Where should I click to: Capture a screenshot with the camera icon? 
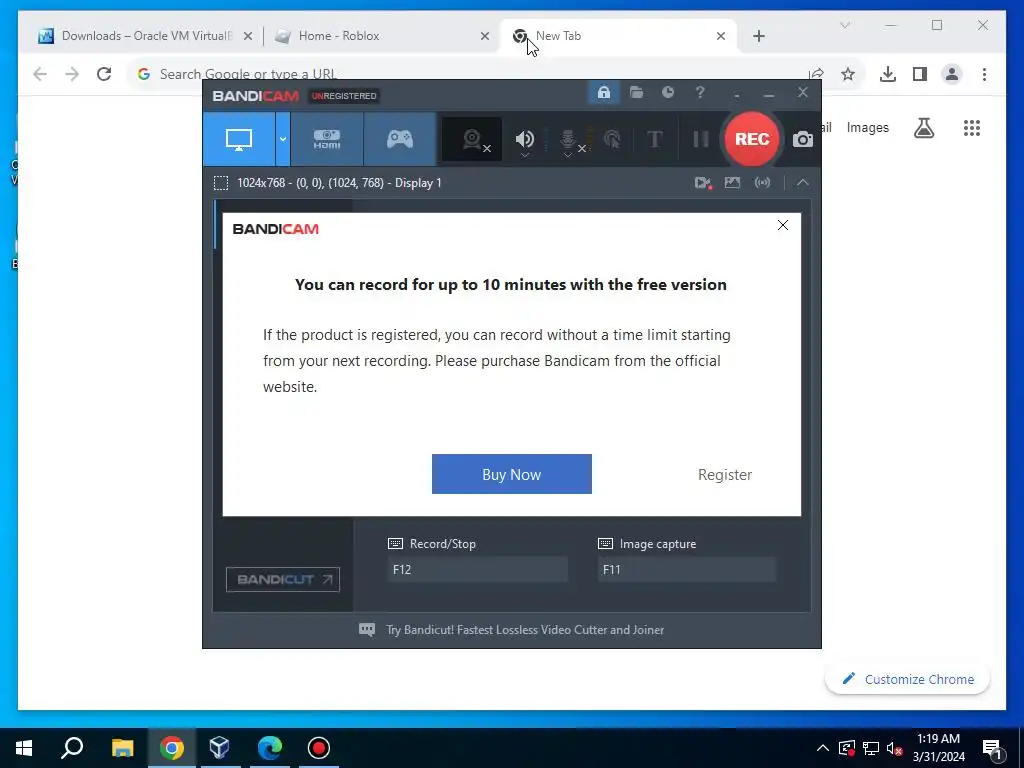[x=803, y=139]
